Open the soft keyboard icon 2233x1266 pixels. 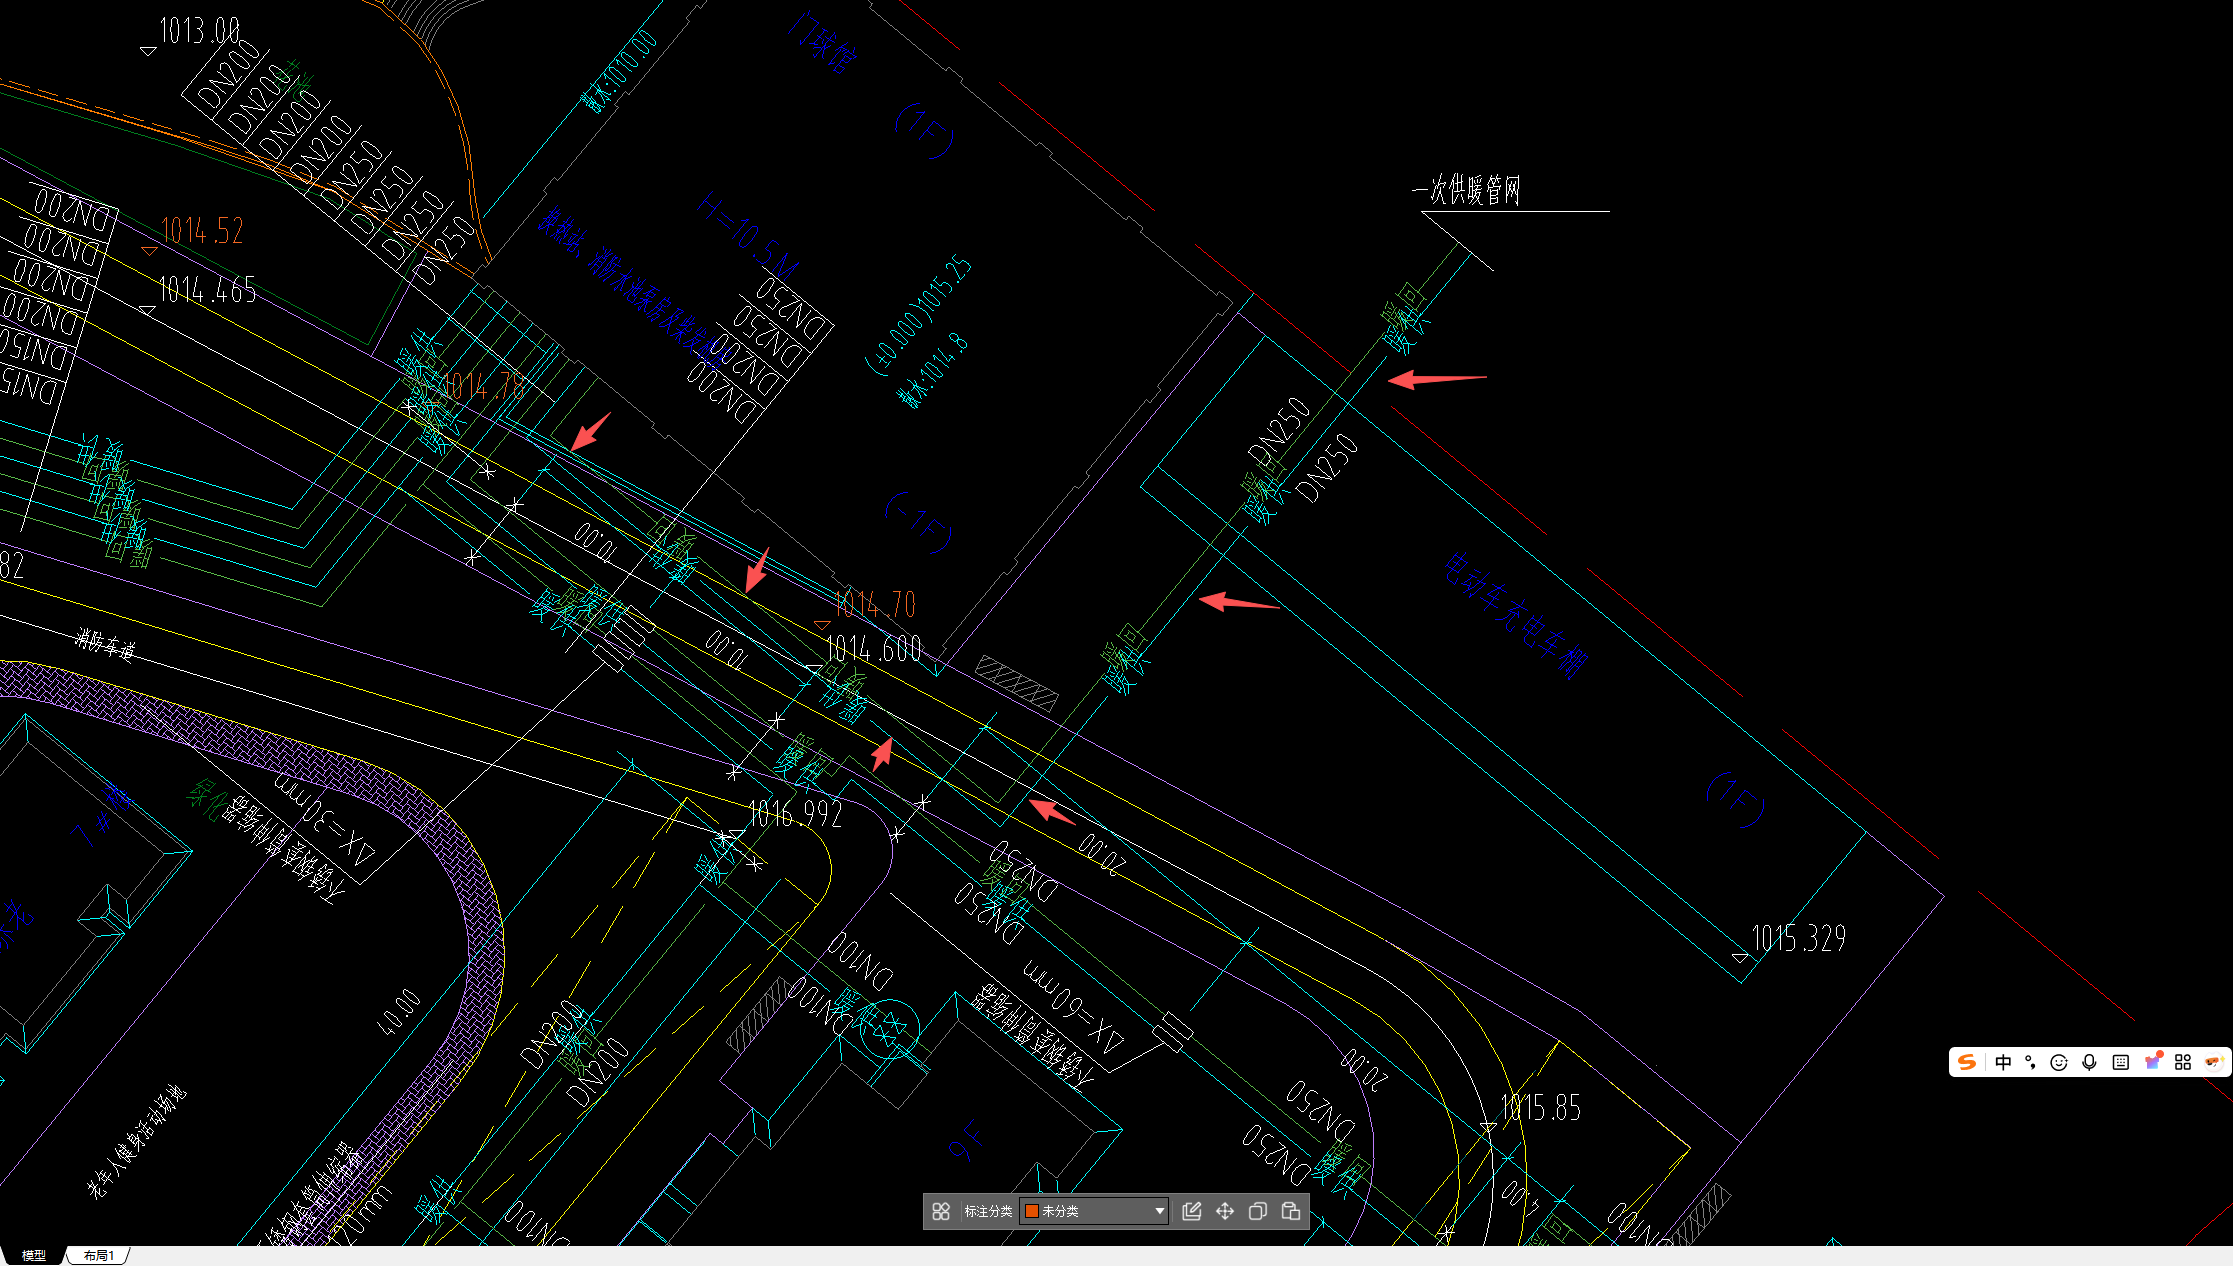[x=2120, y=1062]
